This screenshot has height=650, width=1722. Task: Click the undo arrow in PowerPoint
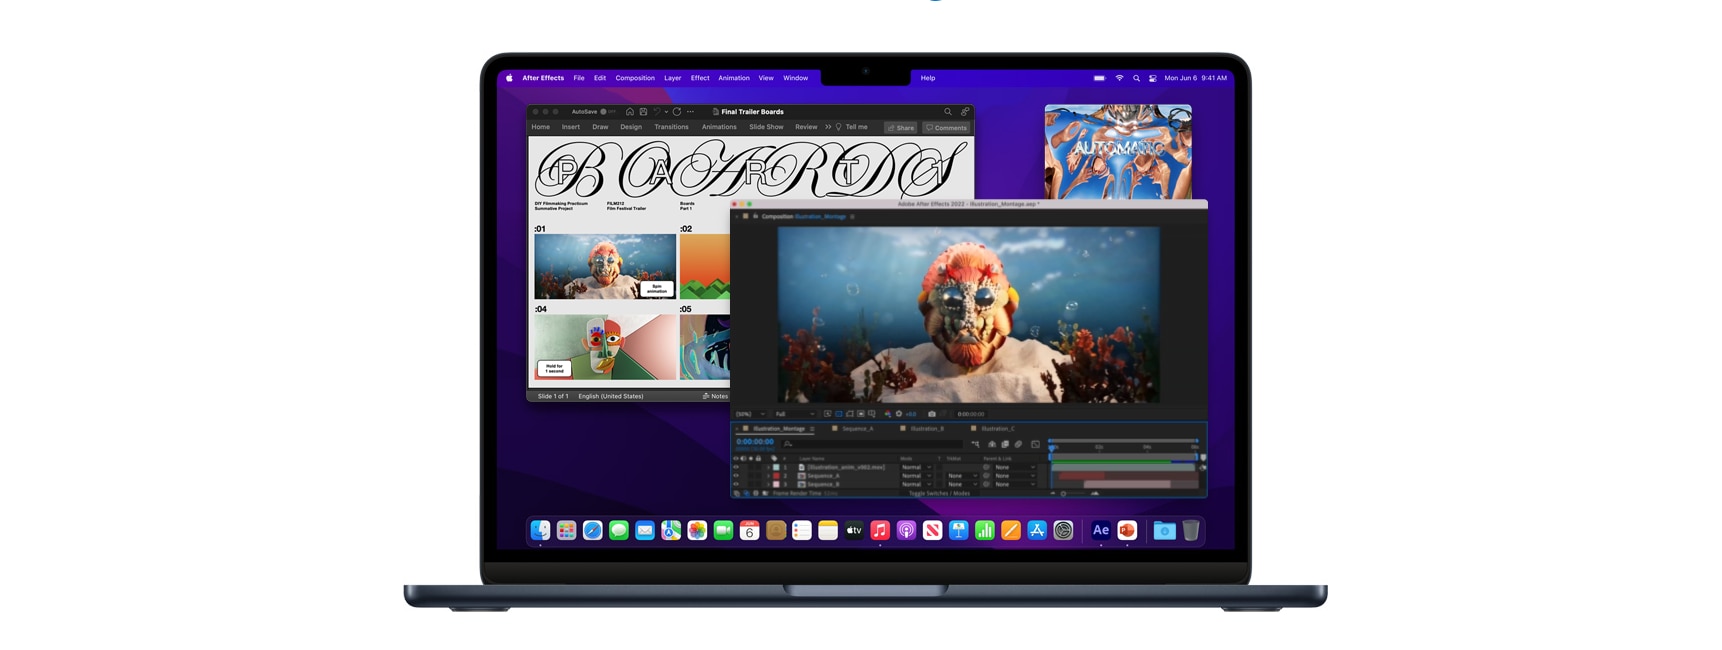tap(657, 112)
